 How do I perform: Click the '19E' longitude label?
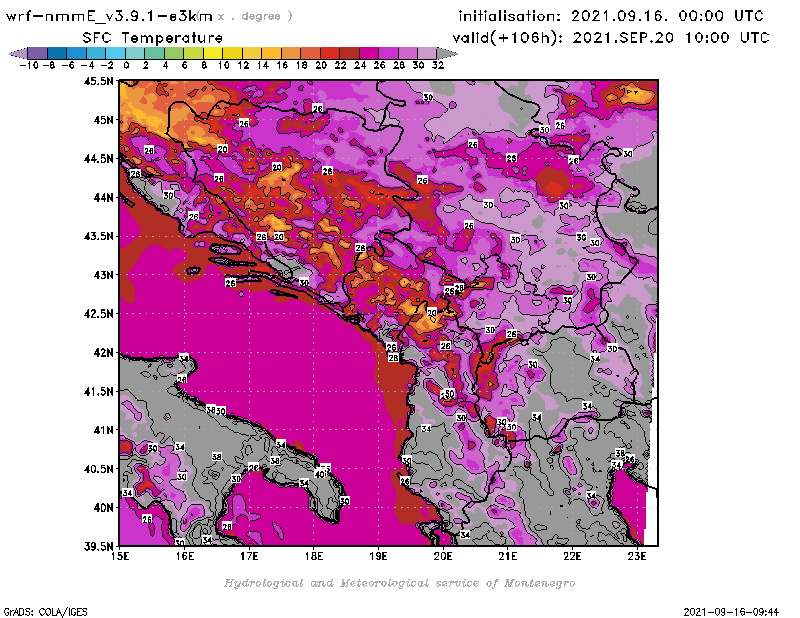[x=379, y=556]
